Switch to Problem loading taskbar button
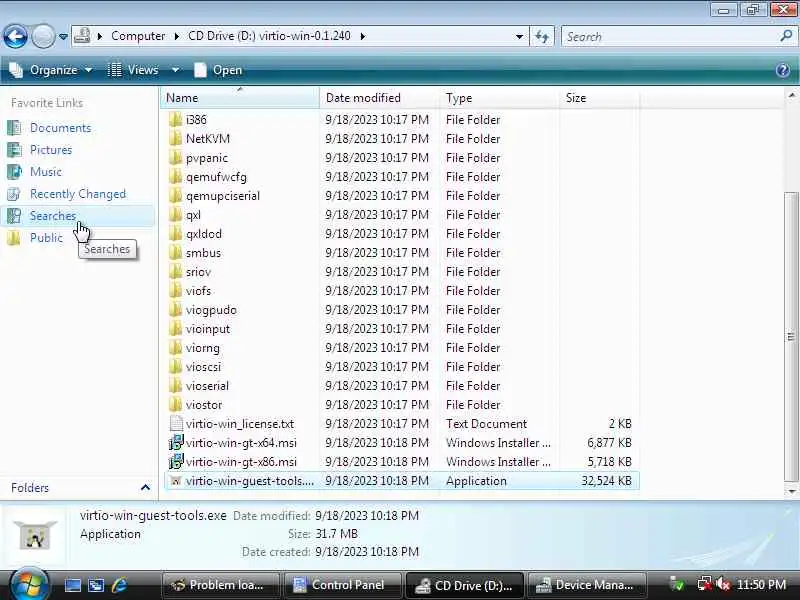 coord(221,585)
